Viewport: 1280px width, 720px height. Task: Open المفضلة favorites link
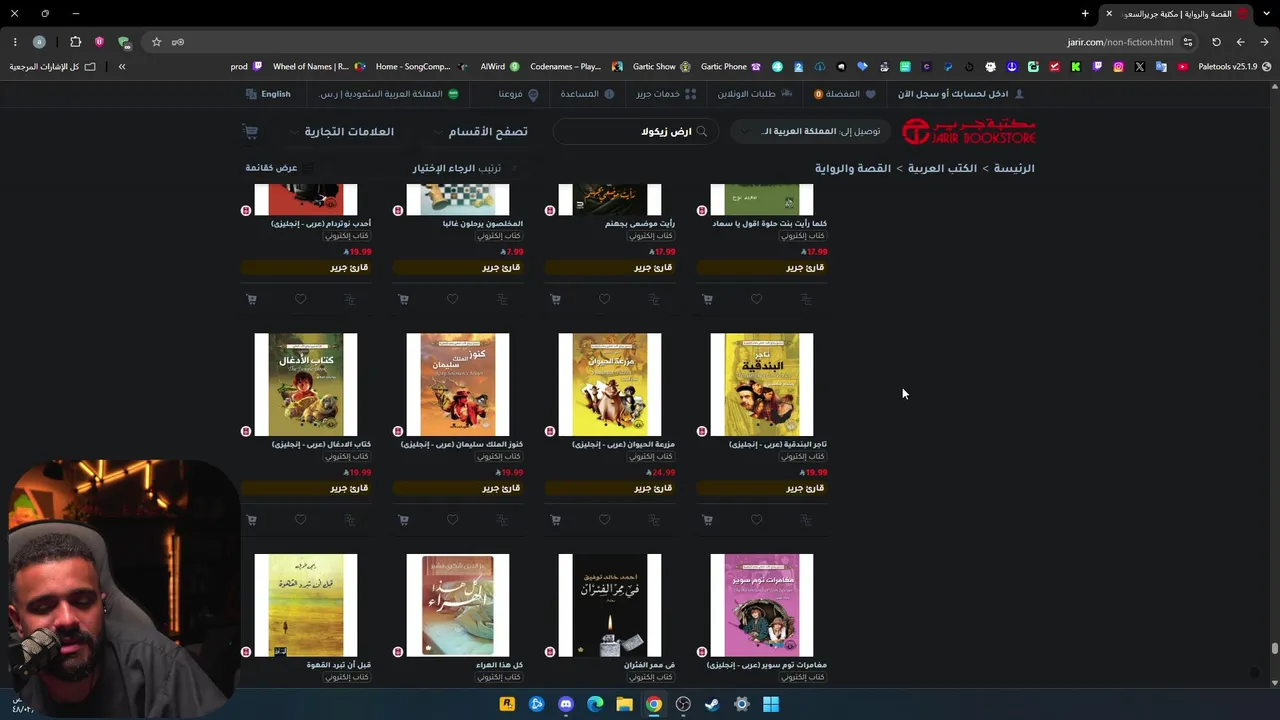pyautogui.click(x=844, y=94)
